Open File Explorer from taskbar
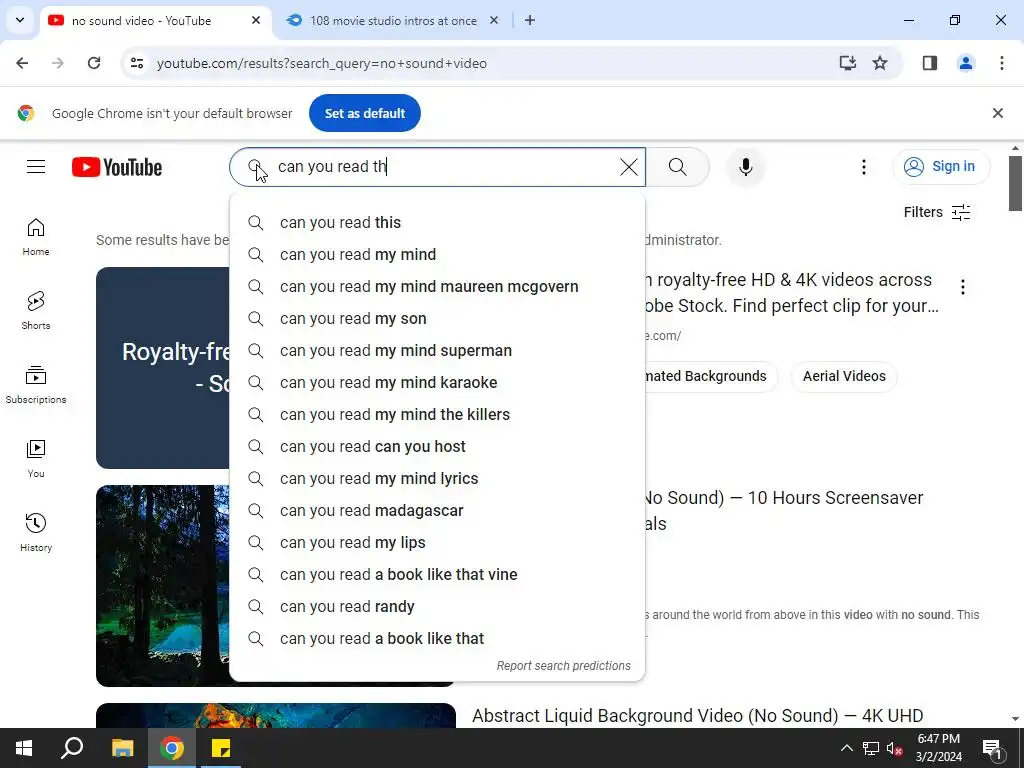The image size is (1024, 768). coord(122,748)
